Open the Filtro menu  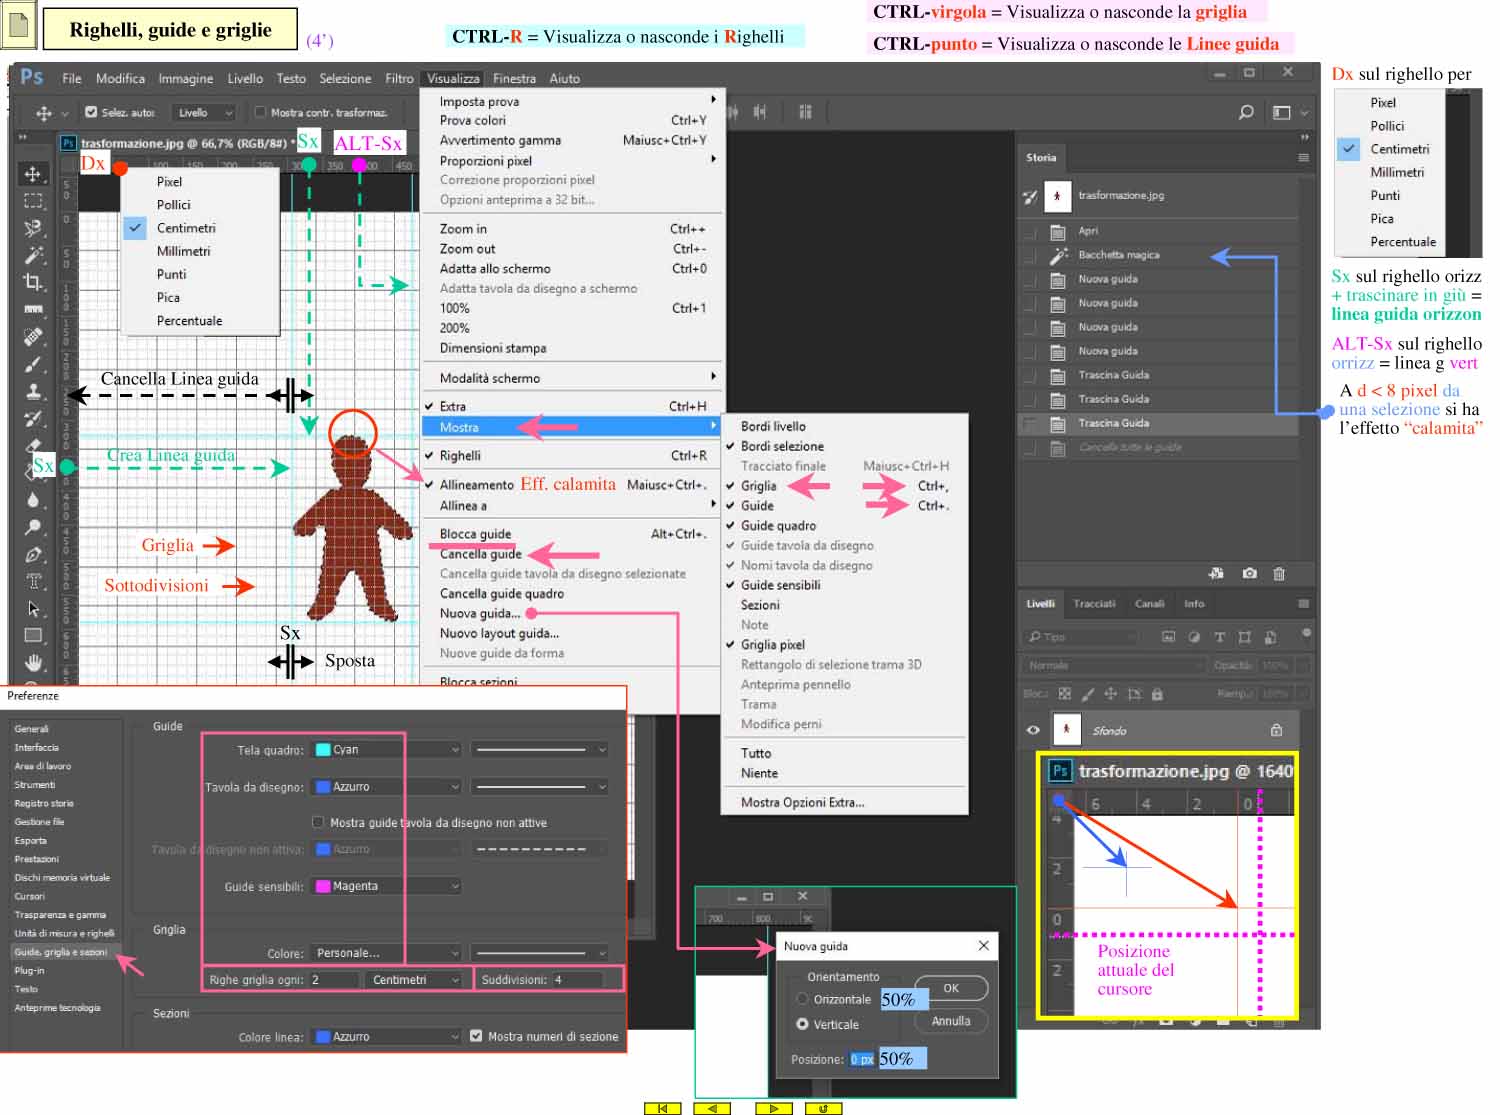[399, 78]
